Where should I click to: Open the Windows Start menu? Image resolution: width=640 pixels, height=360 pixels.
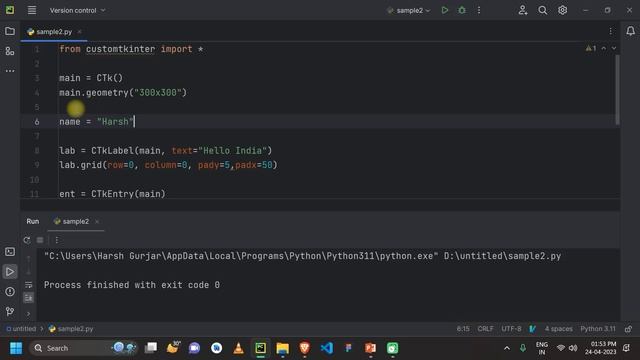(16, 348)
